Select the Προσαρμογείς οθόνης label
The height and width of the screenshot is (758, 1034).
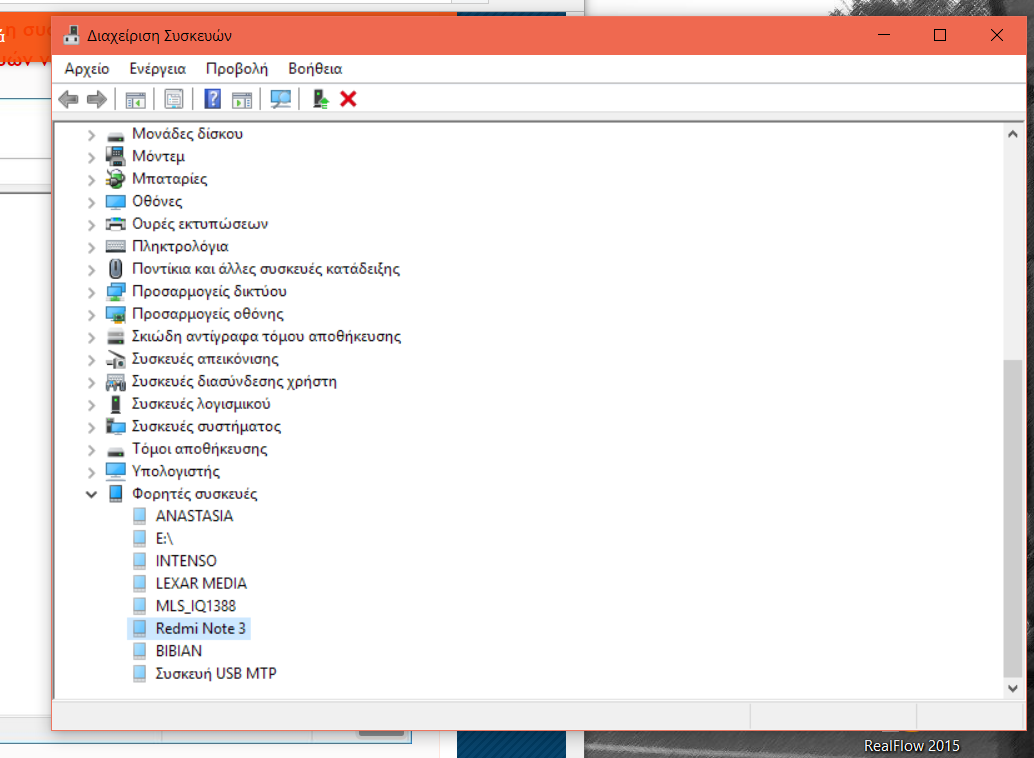pyautogui.click(x=208, y=314)
